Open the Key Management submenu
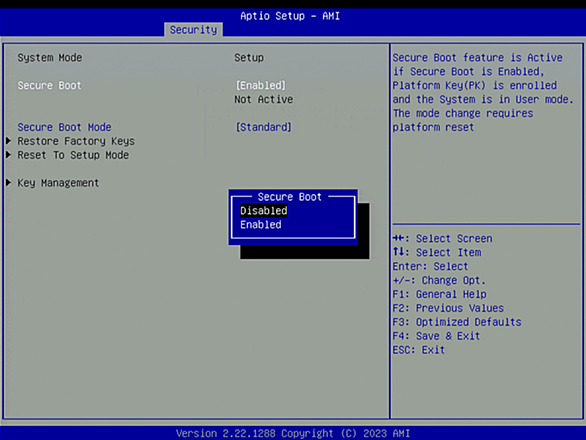 (x=58, y=183)
